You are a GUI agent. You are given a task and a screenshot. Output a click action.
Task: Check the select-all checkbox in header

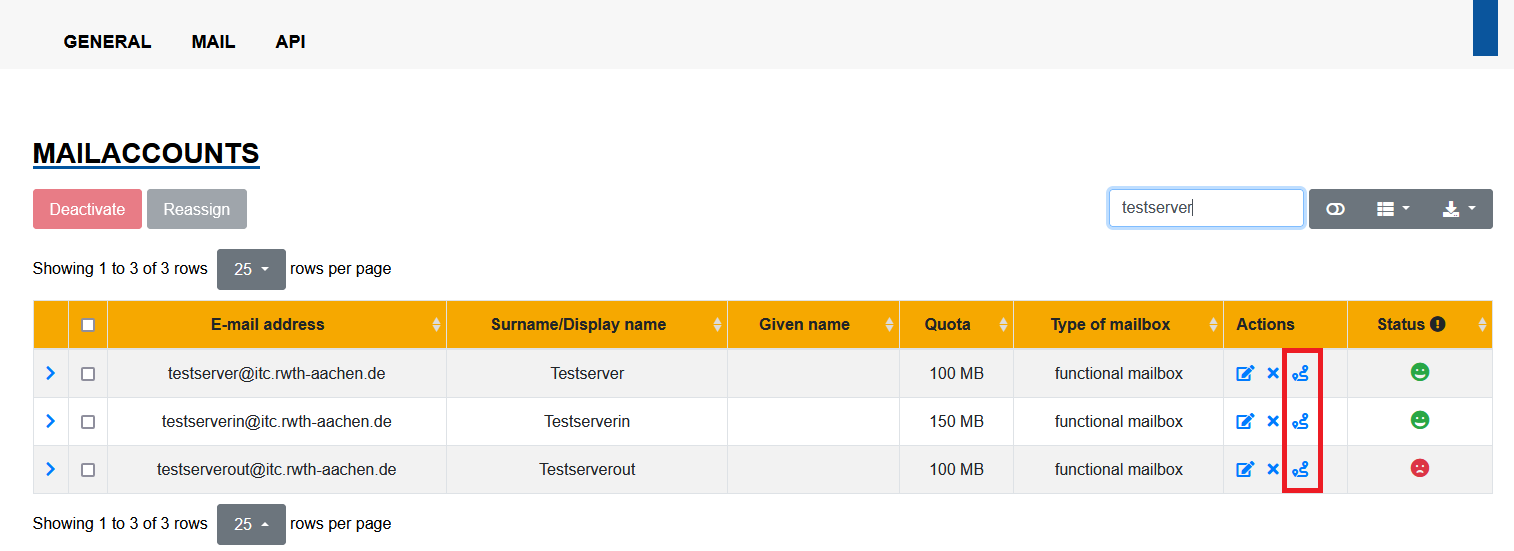click(88, 325)
